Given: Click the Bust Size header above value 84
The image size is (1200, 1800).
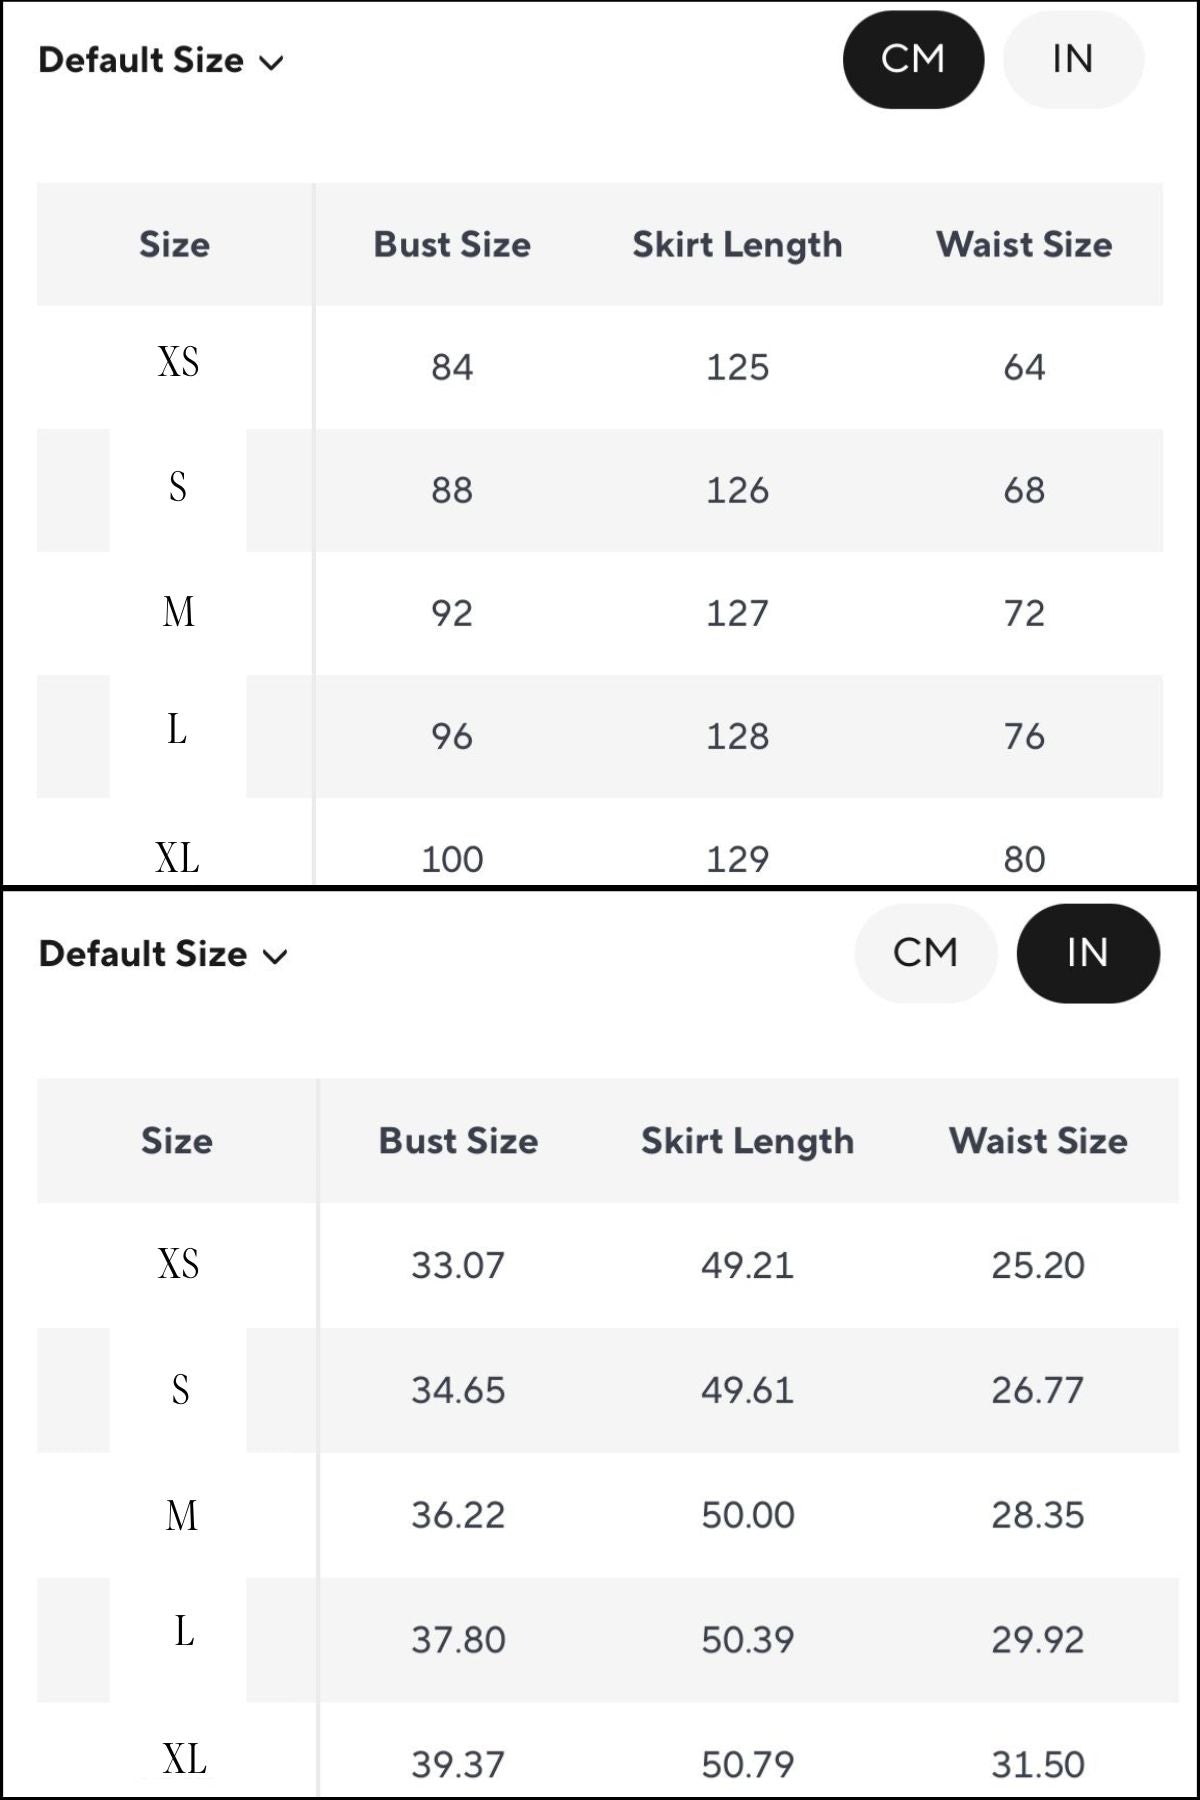Looking at the screenshot, I should pos(452,245).
